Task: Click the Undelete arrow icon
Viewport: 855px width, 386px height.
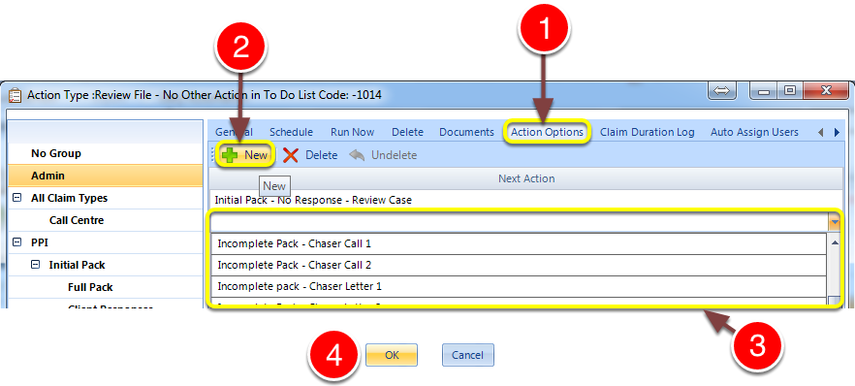Action: tap(357, 155)
